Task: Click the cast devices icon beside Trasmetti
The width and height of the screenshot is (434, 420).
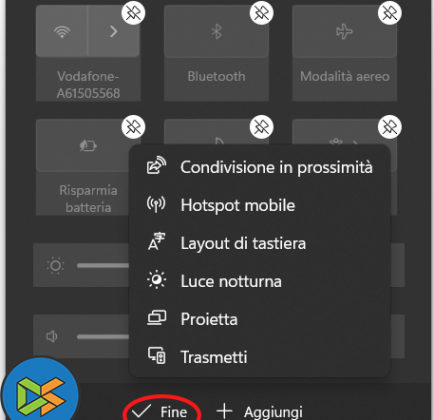Action: tap(157, 356)
